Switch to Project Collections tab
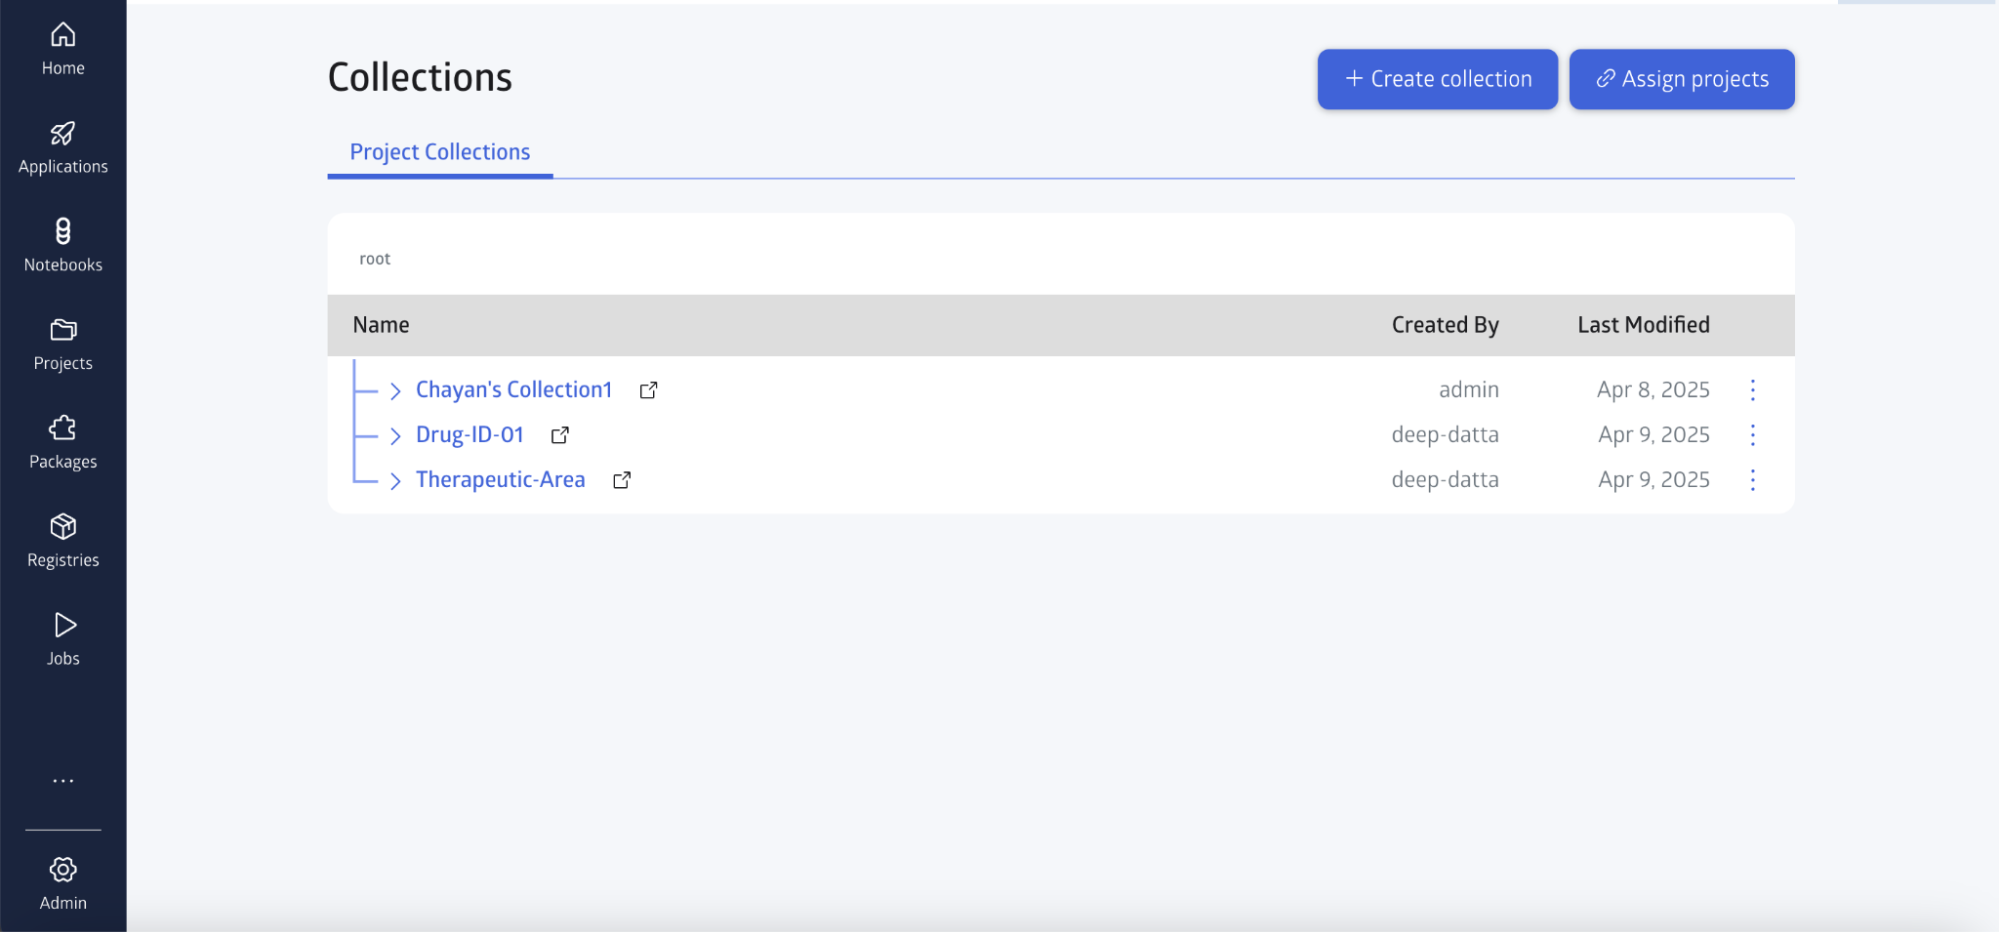The width and height of the screenshot is (1999, 933). 440,152
